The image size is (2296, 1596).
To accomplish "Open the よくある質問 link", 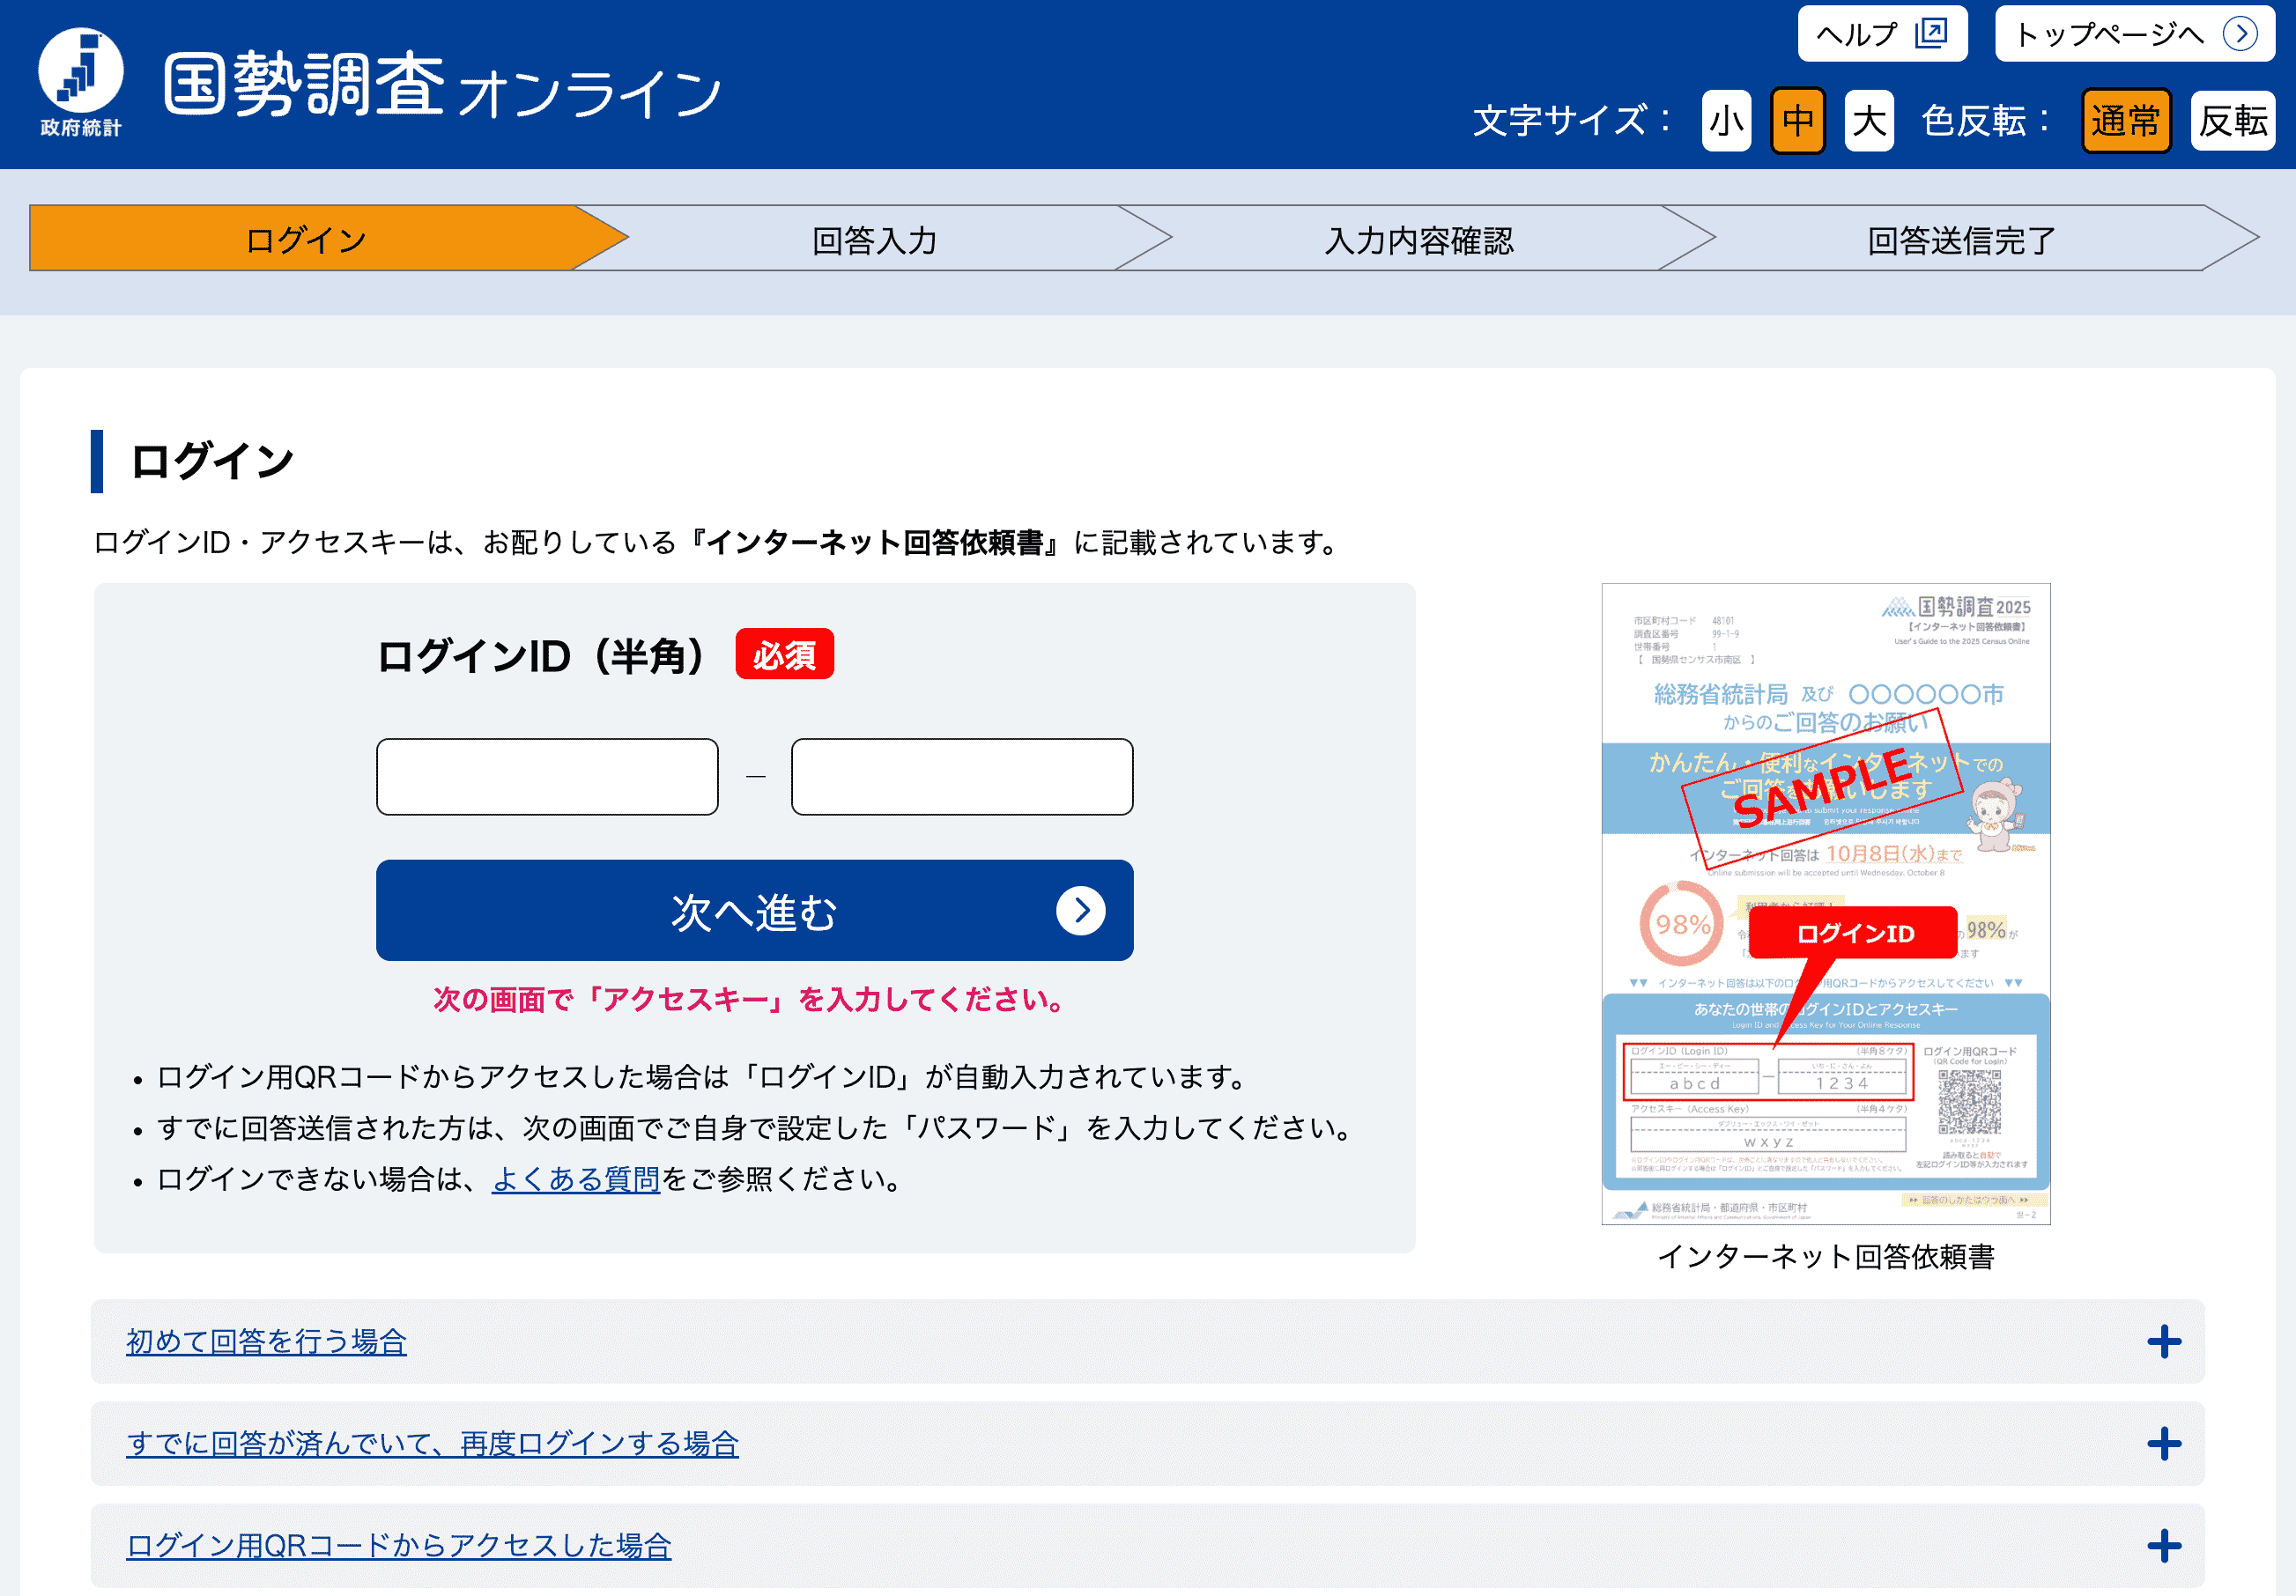I will coord(575,1179).
